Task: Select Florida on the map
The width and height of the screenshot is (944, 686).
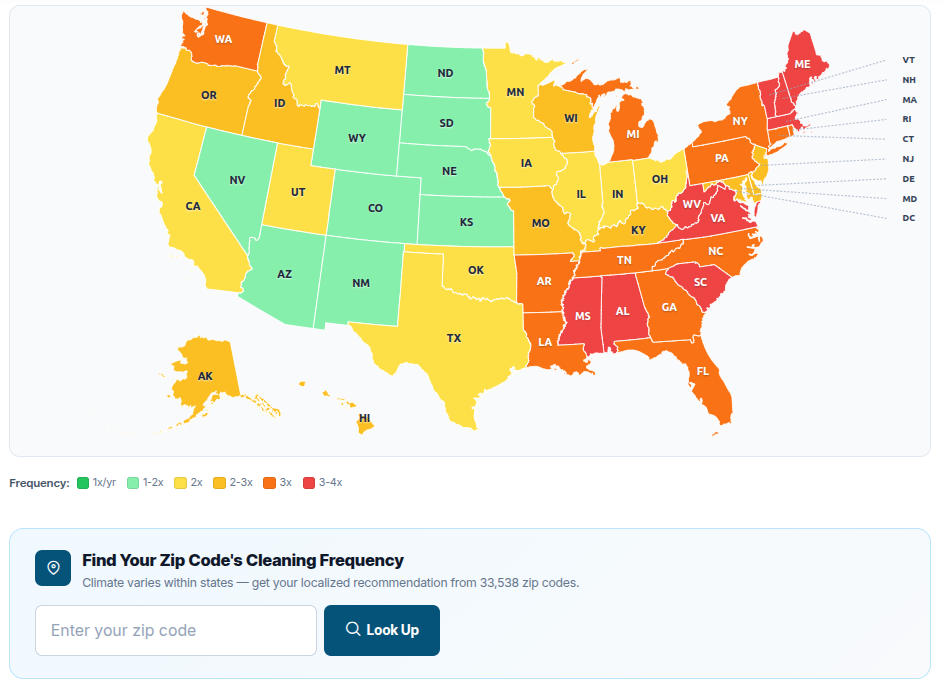Action: [x=703, y=372]
